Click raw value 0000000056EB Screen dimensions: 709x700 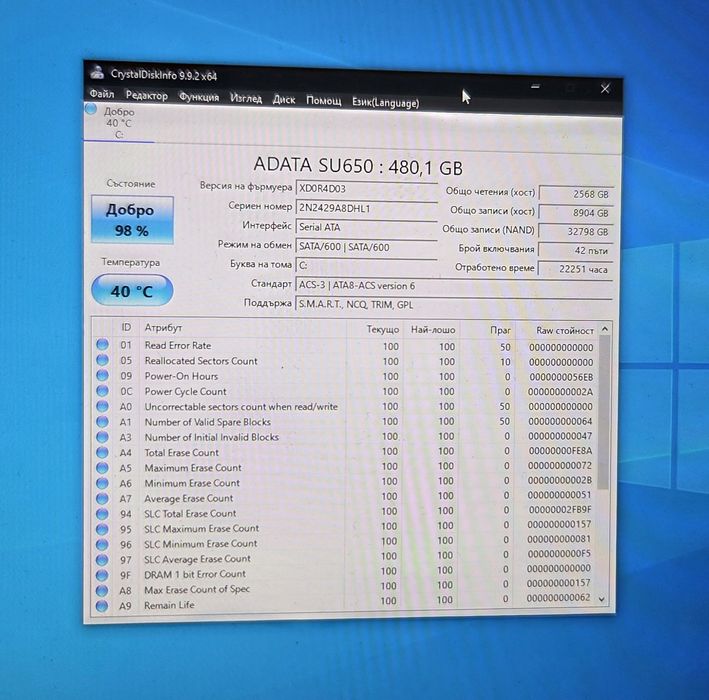(x=561, y=377)
